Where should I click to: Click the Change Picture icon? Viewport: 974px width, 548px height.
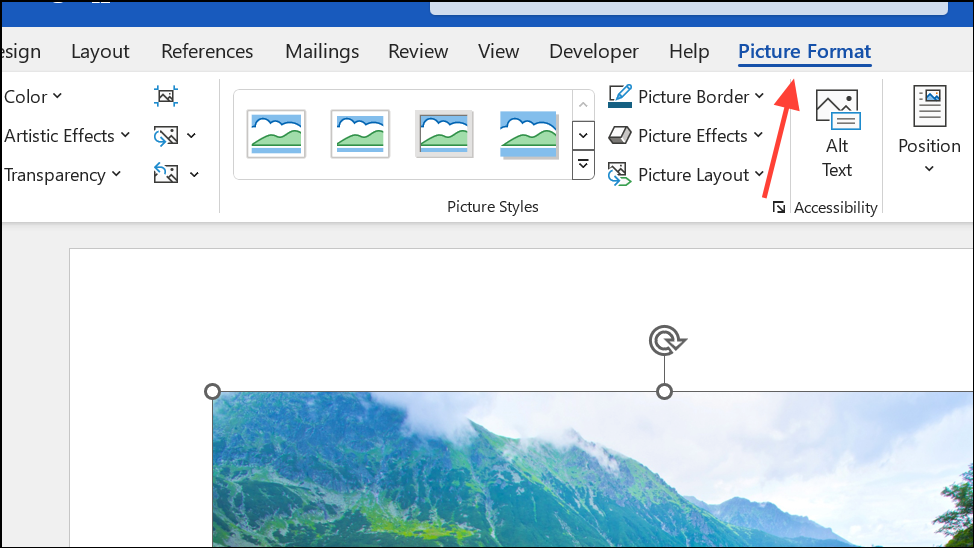tap(166, 135)
